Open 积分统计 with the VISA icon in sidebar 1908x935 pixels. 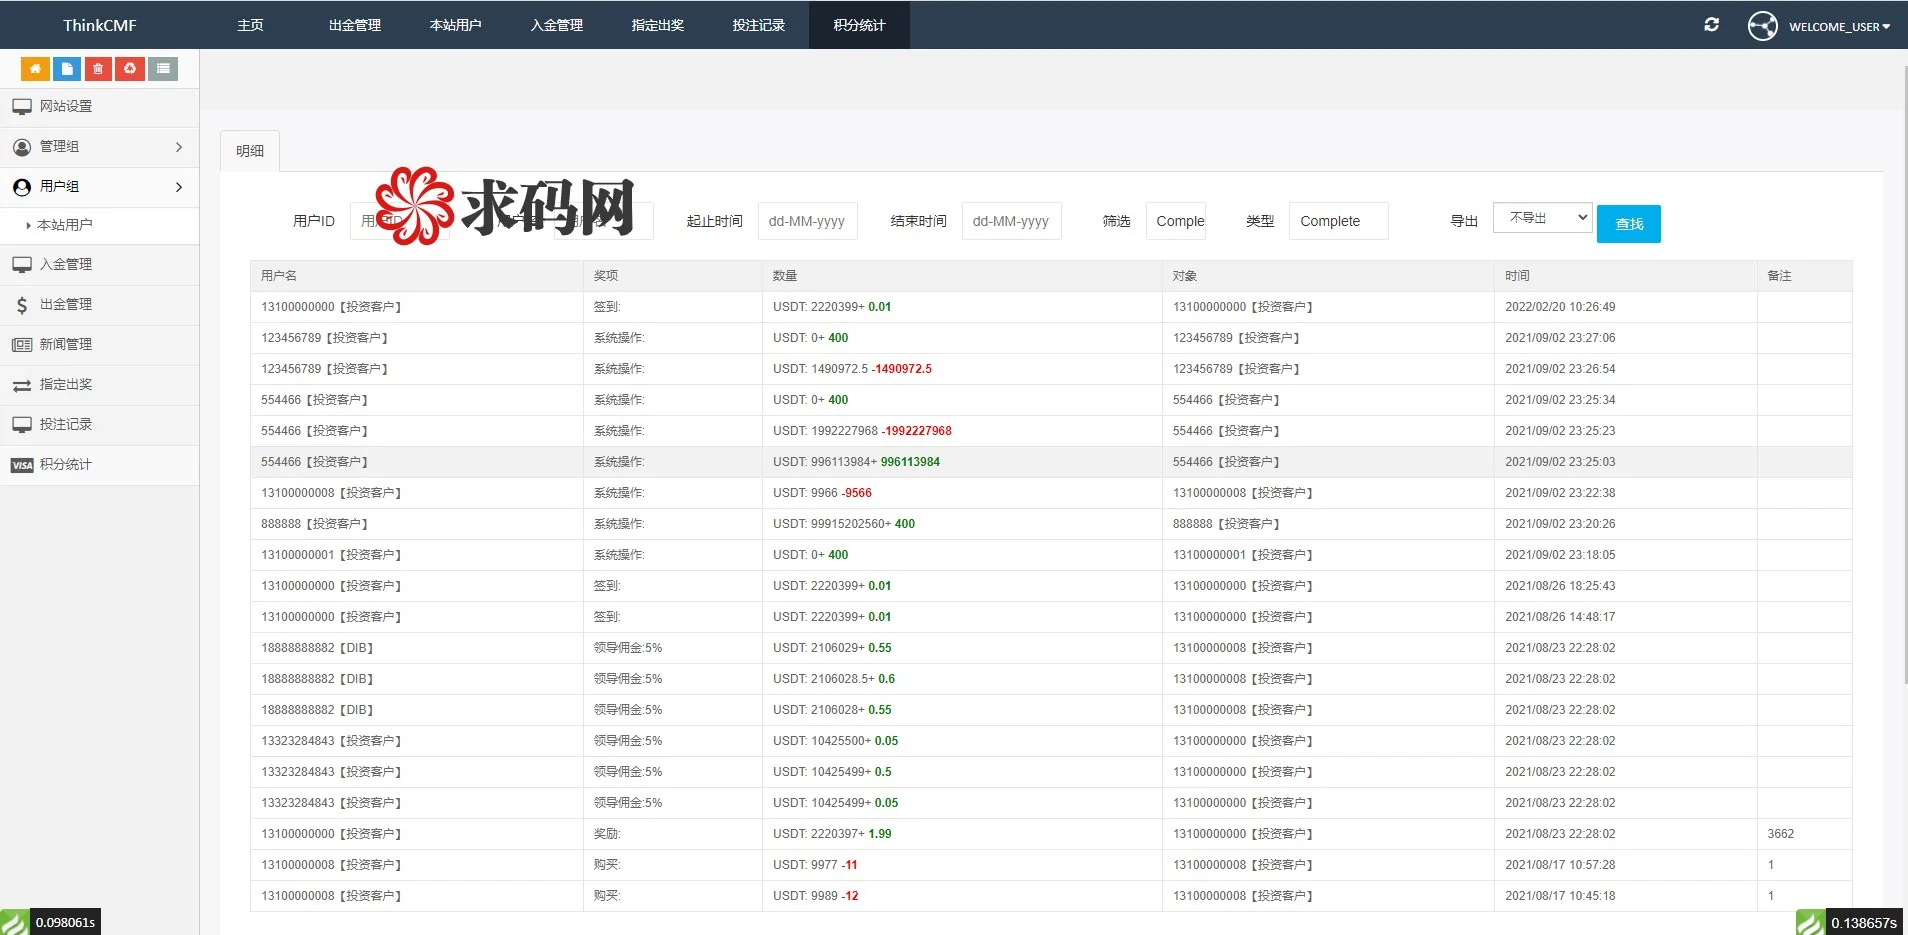[65, 464]
